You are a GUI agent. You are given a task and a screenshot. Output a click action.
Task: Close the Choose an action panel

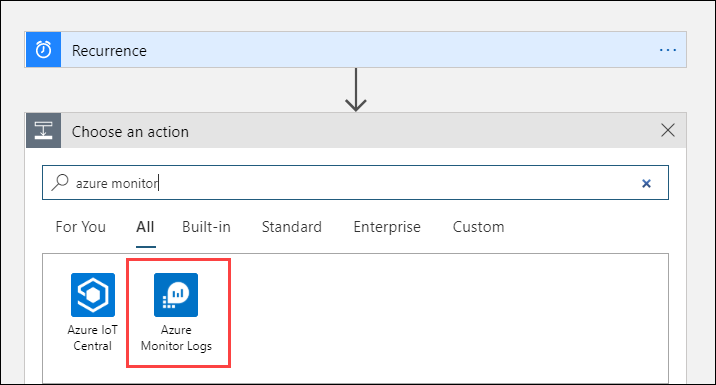(x=668, y=131)
